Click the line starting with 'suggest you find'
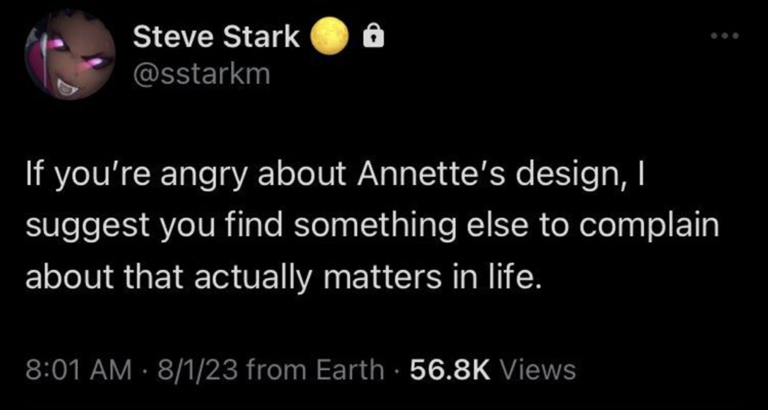Viewport: 768px width, 410px height. coord(370,227)
